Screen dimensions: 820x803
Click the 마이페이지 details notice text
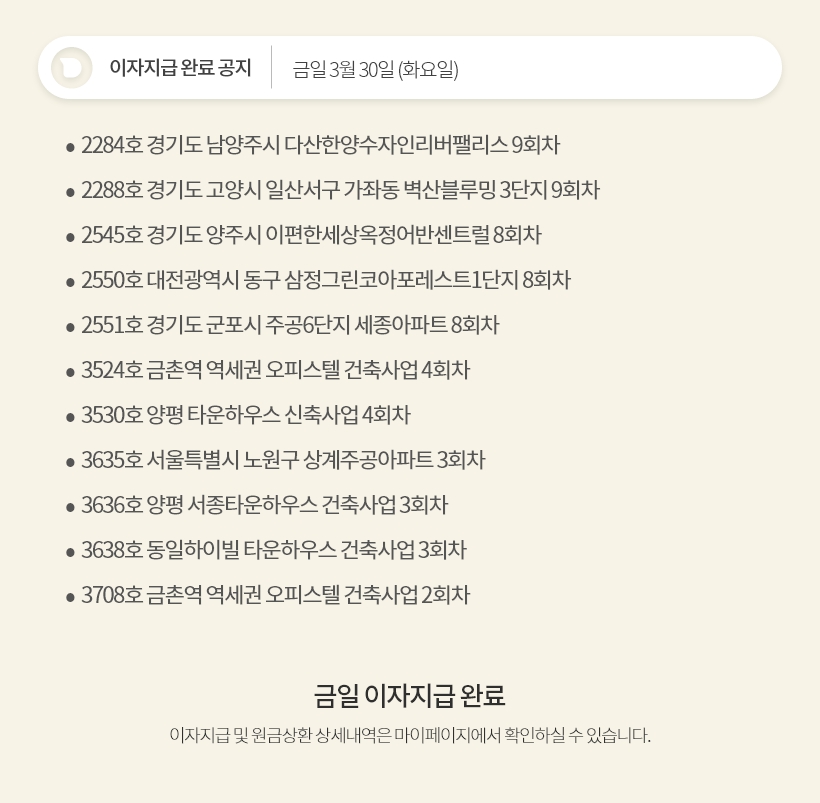click(x=410, y=736)
